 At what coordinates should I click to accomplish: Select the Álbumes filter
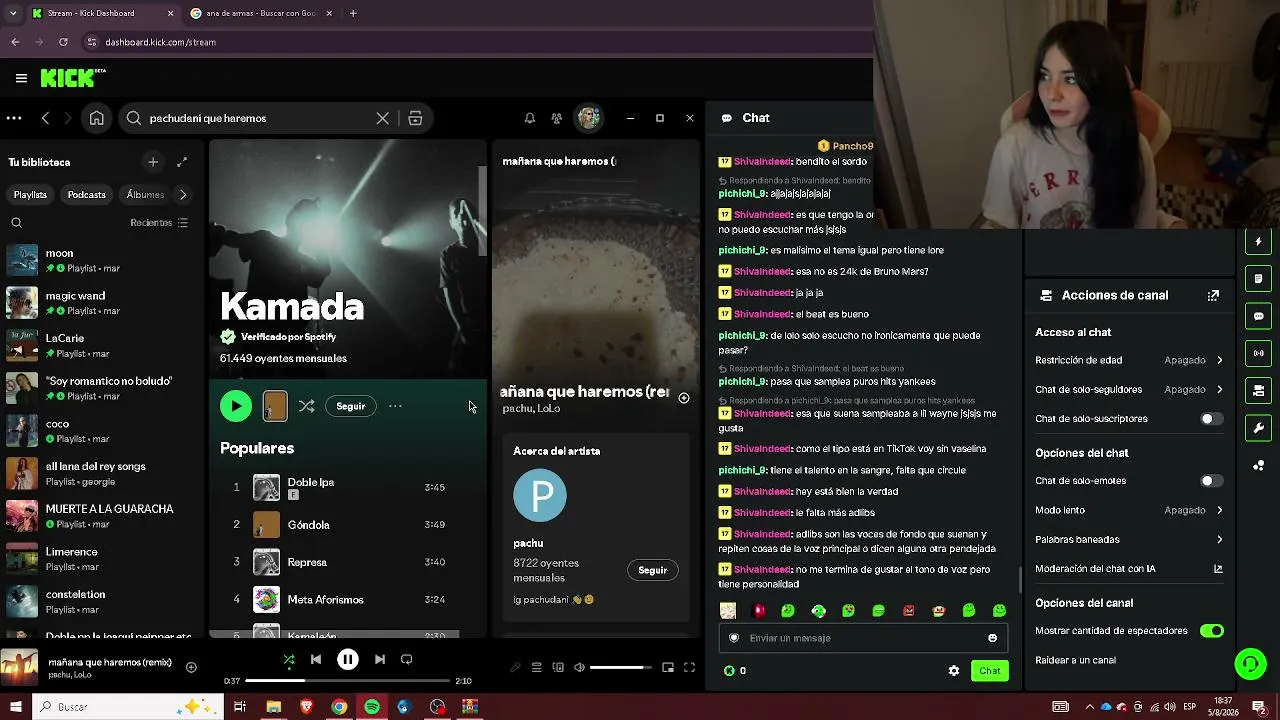(x=146, y=195)
